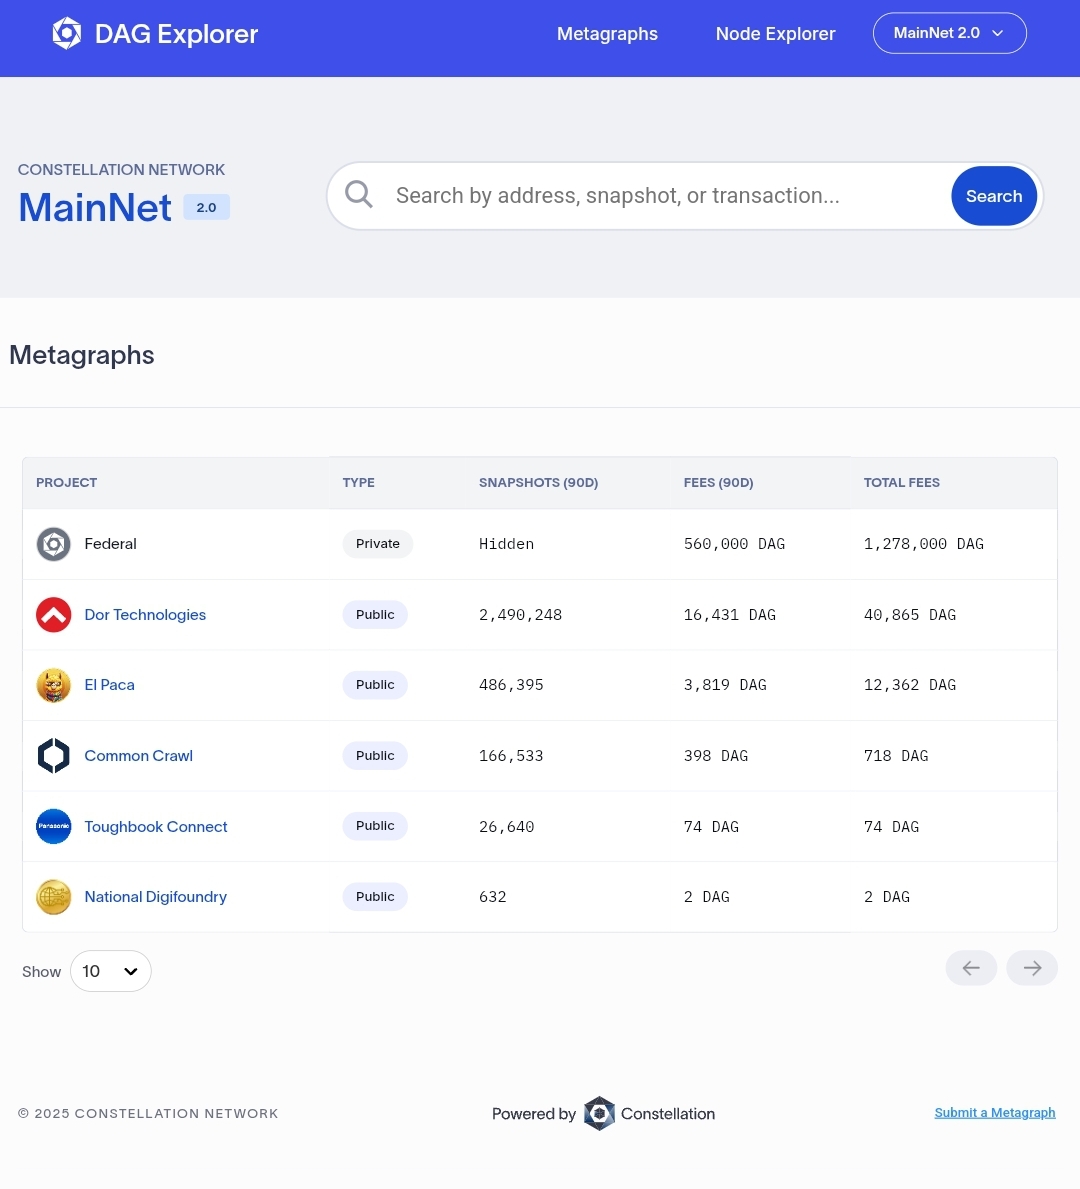Click the Public badge in Common Crawl row
This screenshot has width=1080, height=1189.
[375, 755]
